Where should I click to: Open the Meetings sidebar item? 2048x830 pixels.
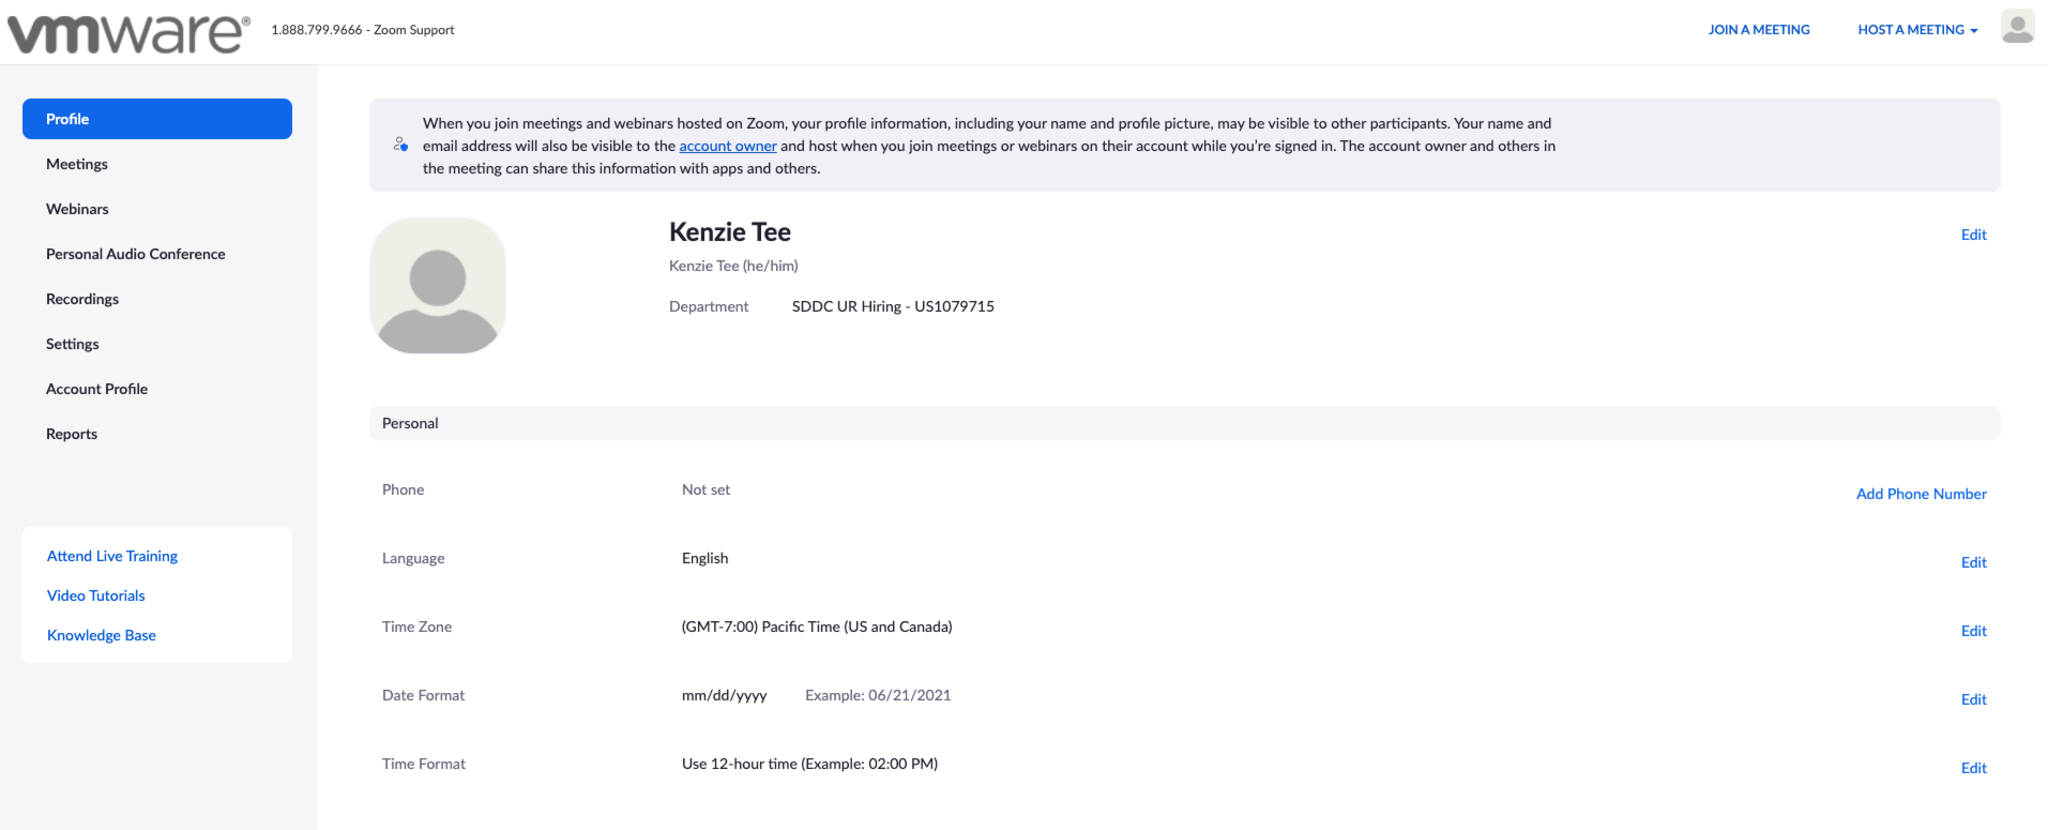point(77,164)
